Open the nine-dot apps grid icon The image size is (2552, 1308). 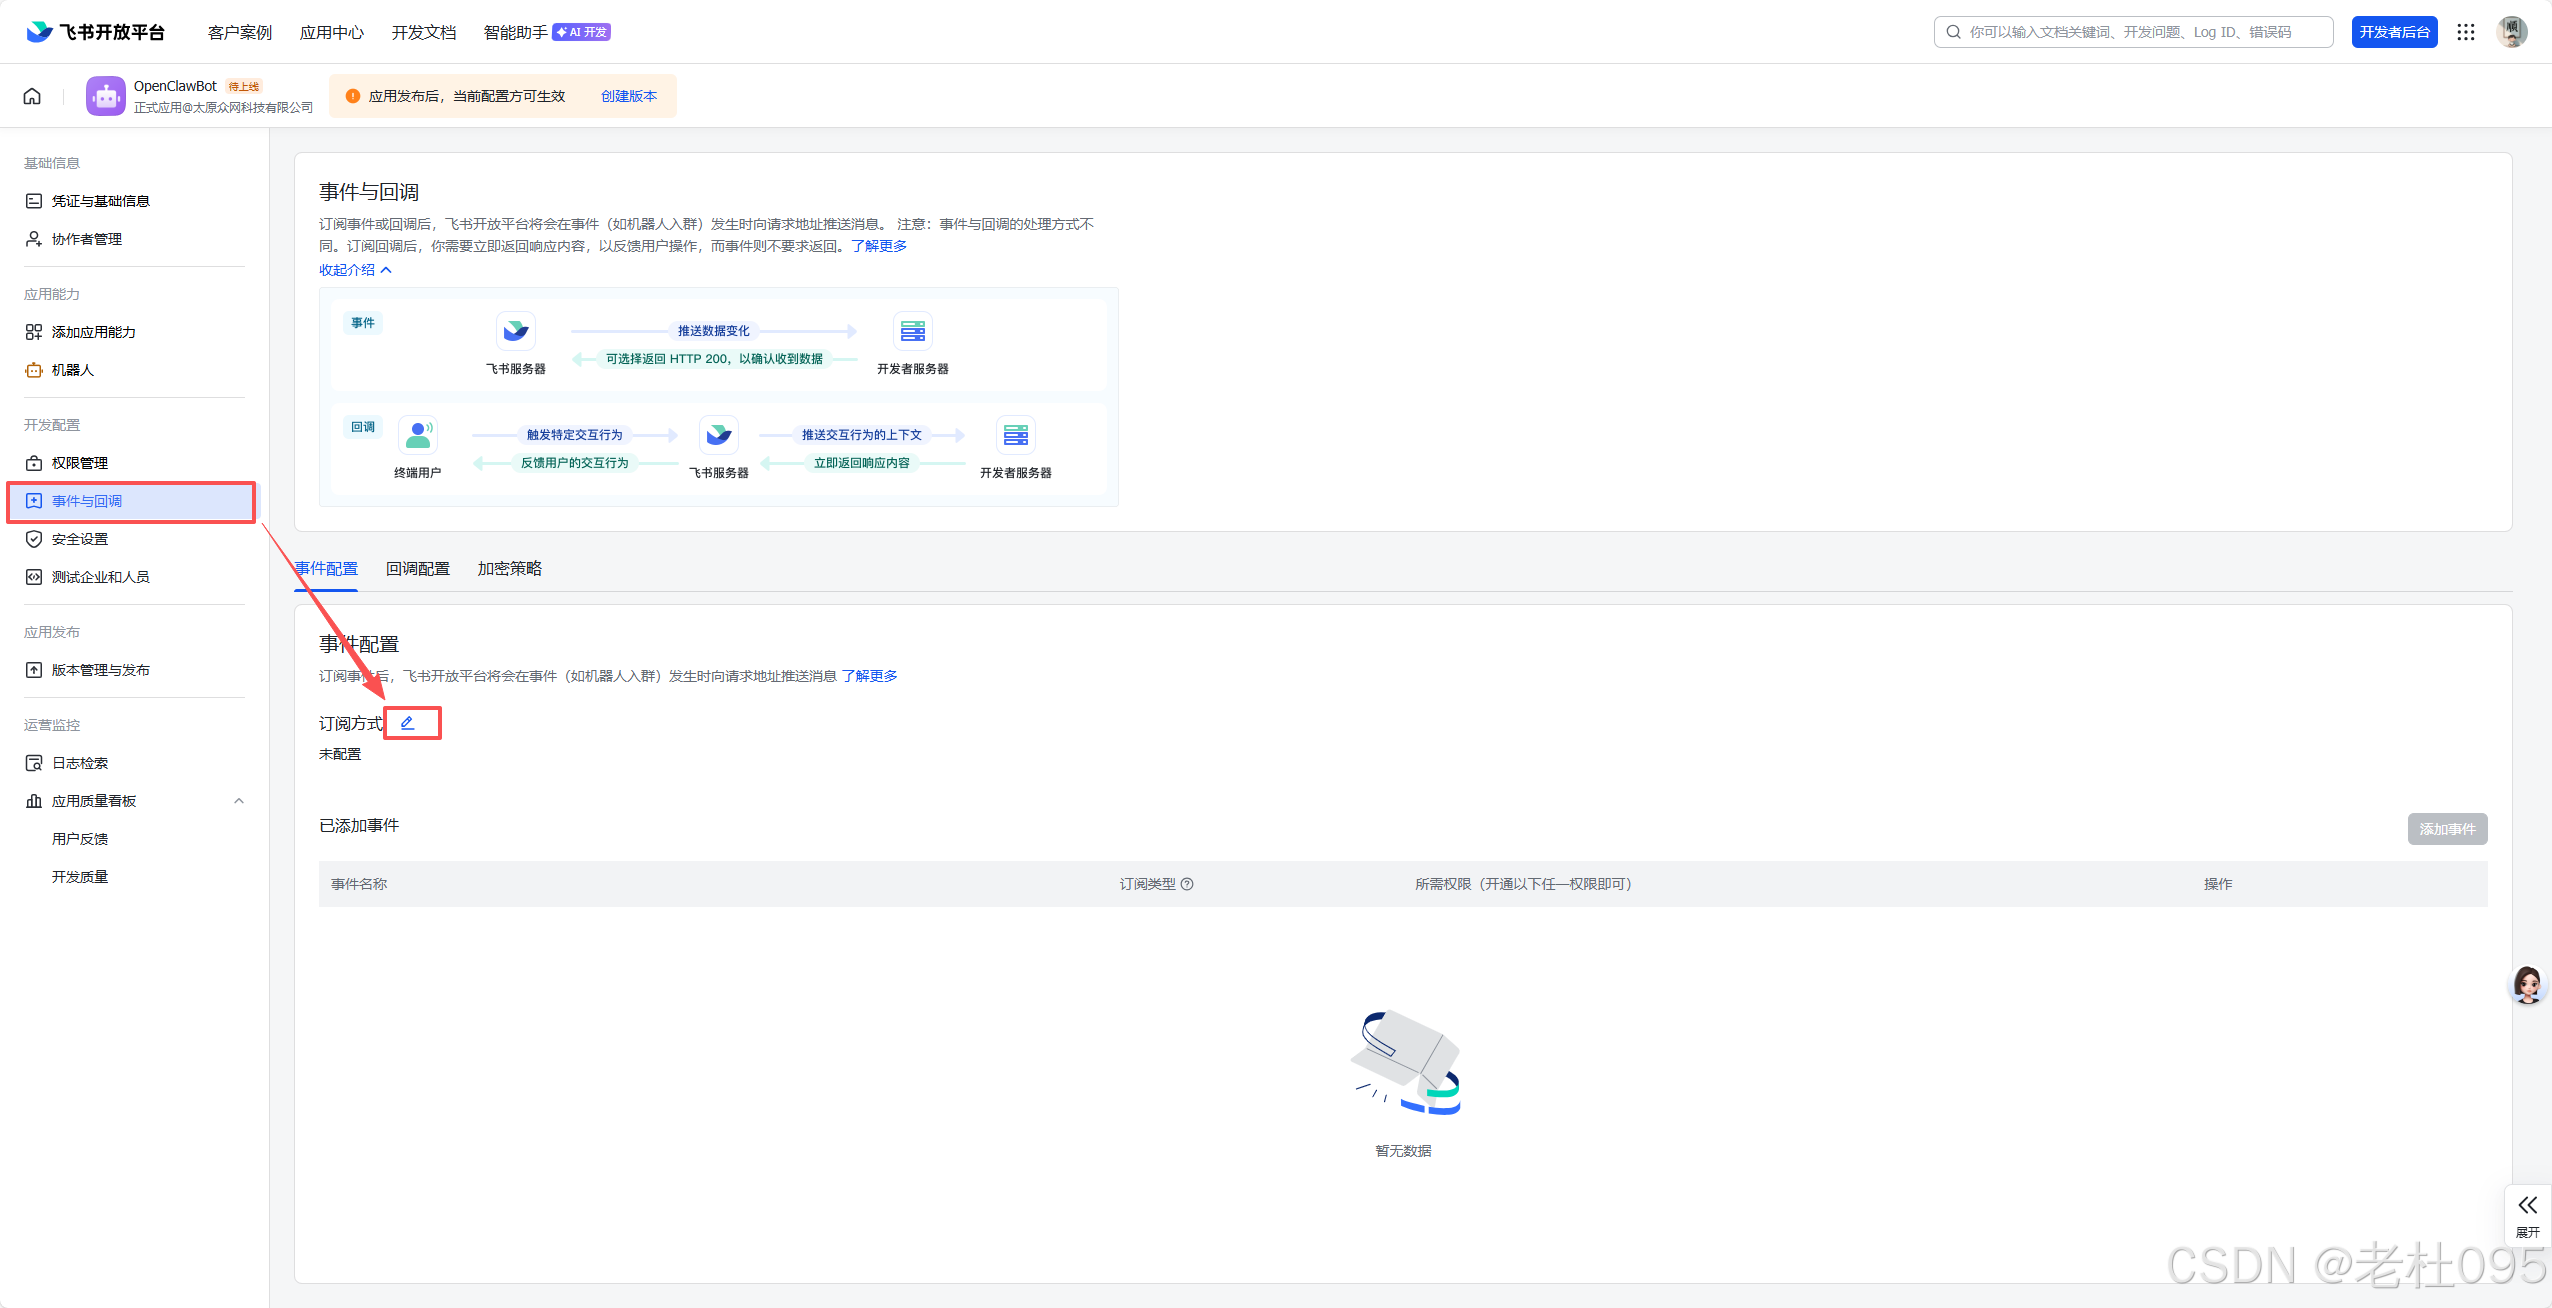2466,32
